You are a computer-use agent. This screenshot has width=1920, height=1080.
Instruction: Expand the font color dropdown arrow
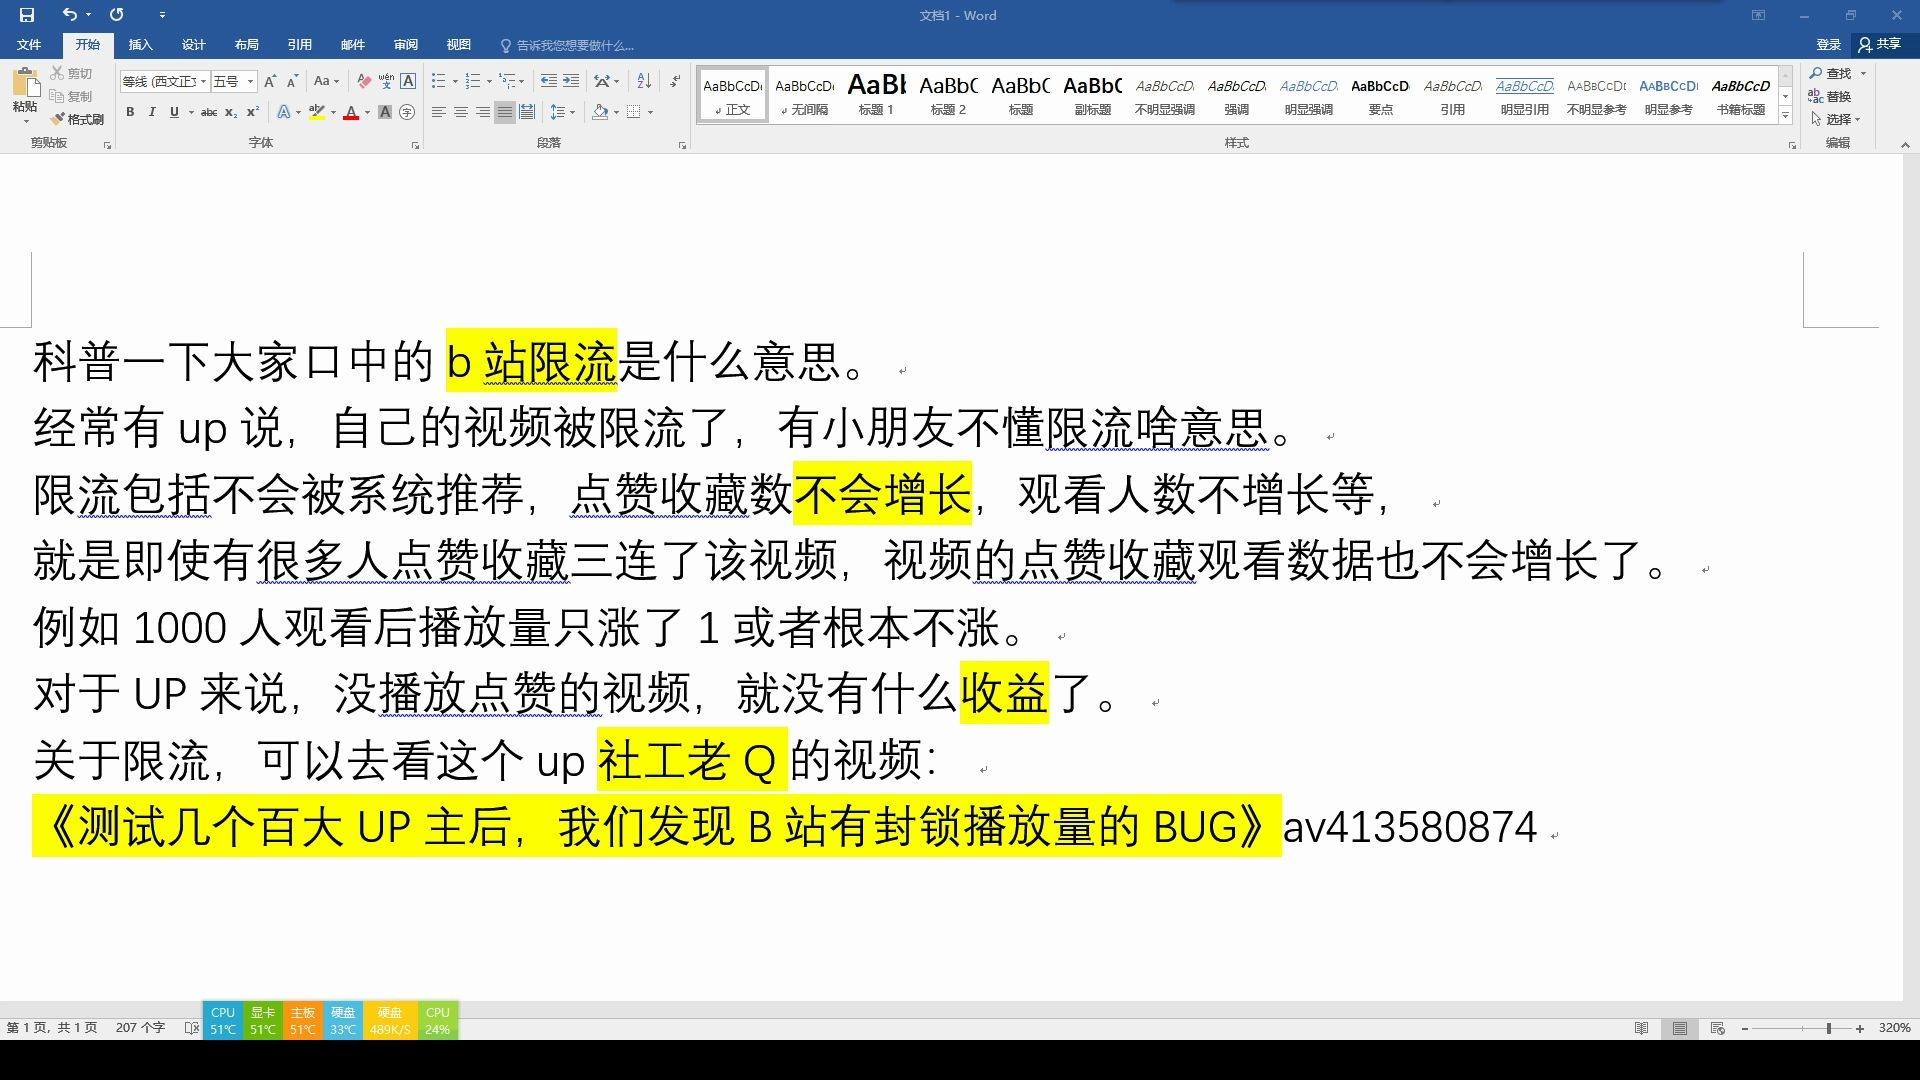click(367, 112)
